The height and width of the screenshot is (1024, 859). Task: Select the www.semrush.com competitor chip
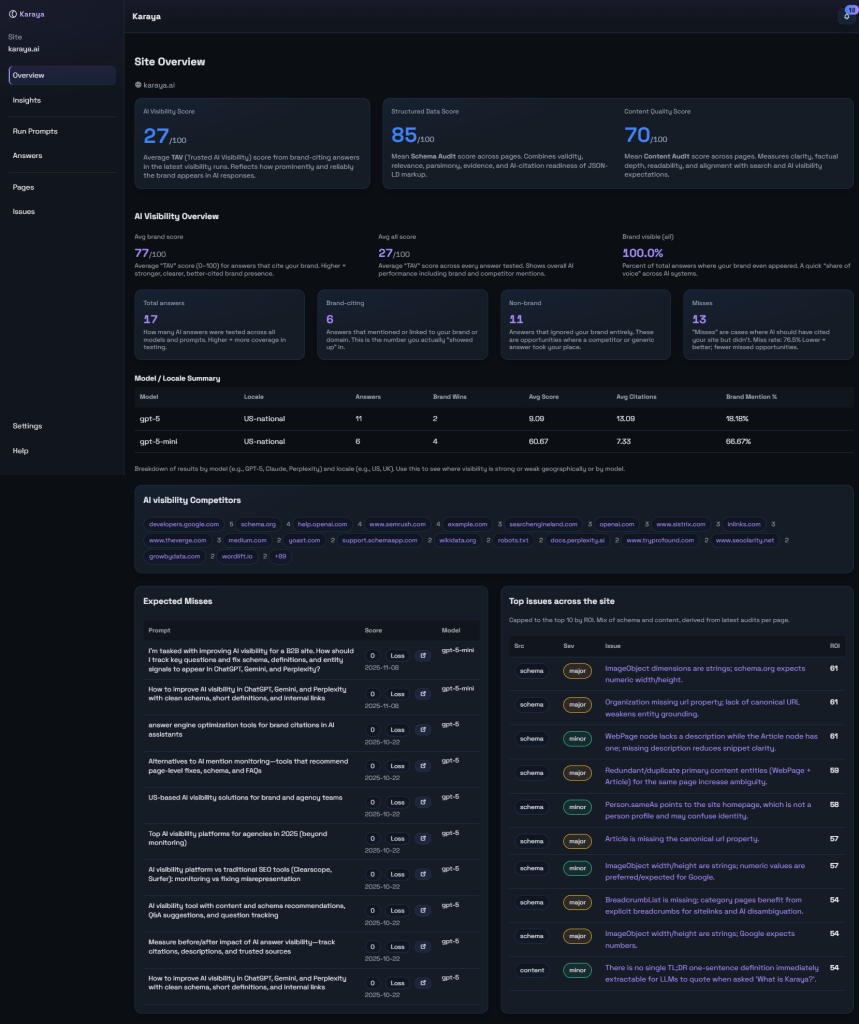click(397, 524)
